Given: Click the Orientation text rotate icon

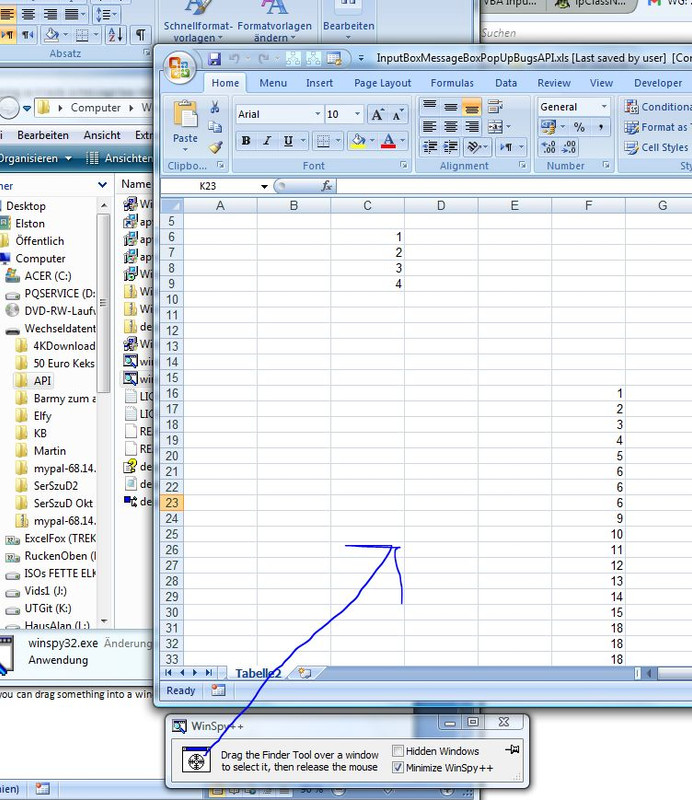Looking at the screenshot, I should [474, 147].
